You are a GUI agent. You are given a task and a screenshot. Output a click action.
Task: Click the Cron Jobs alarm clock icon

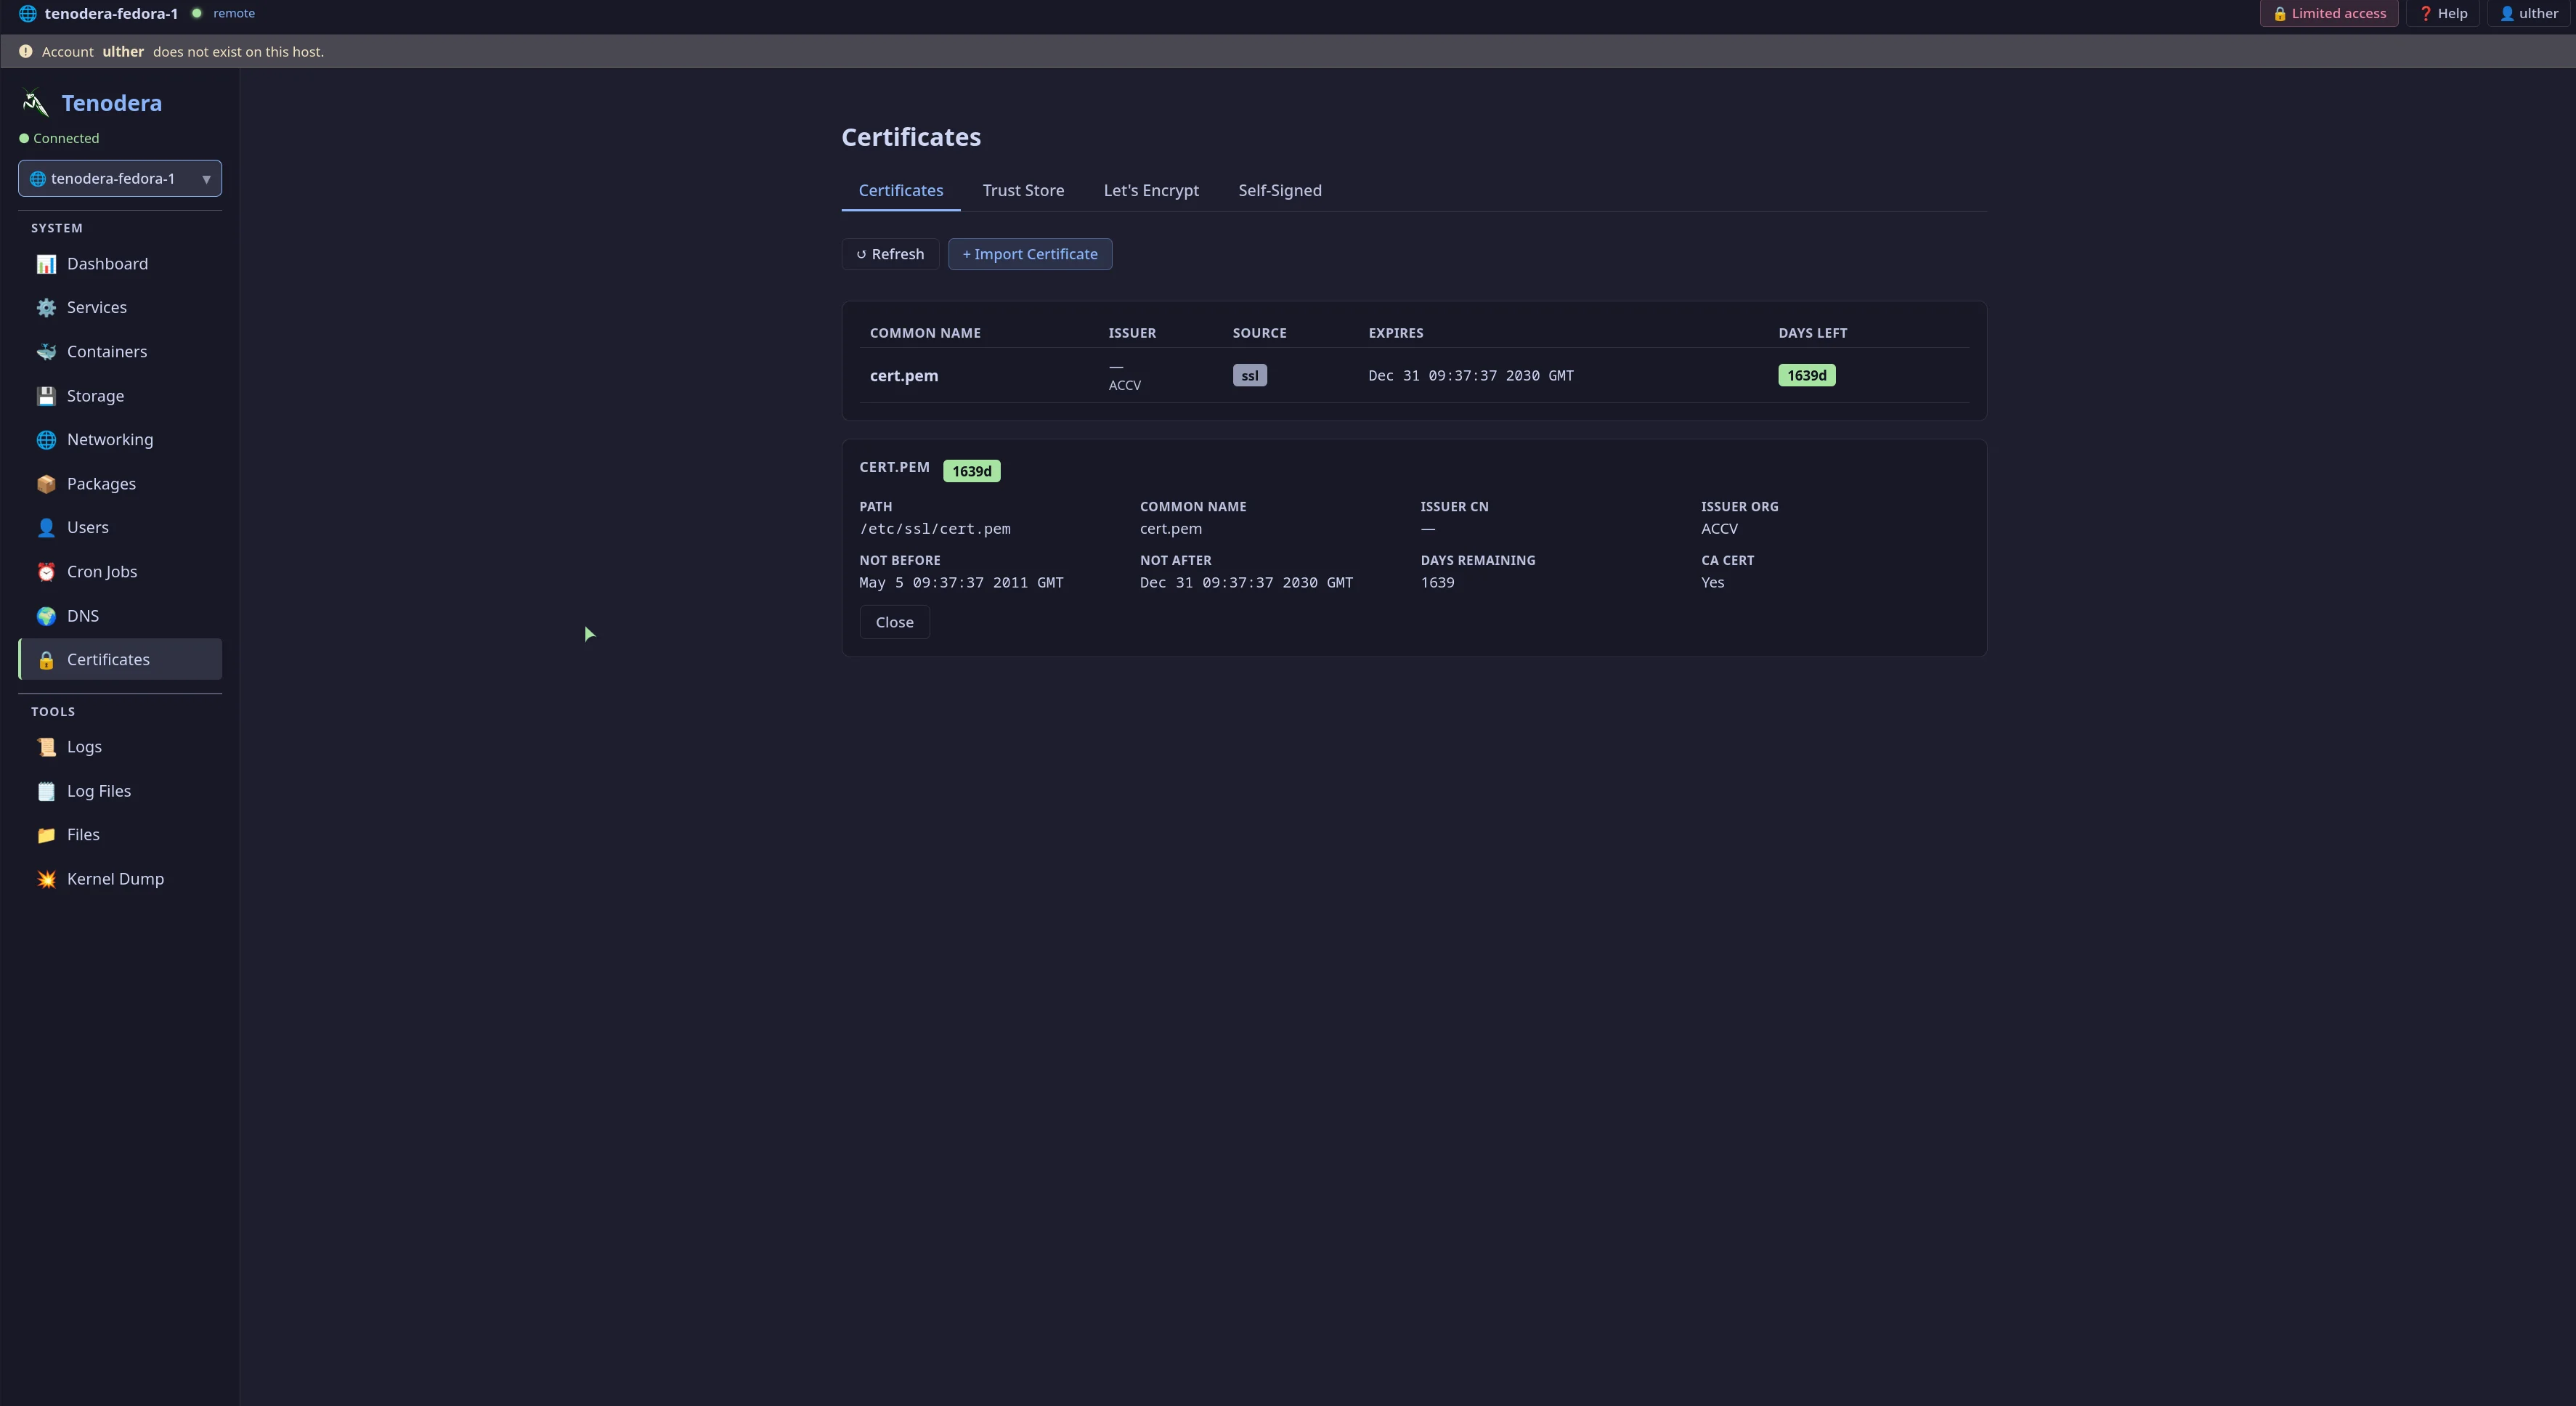coord(46,572)
